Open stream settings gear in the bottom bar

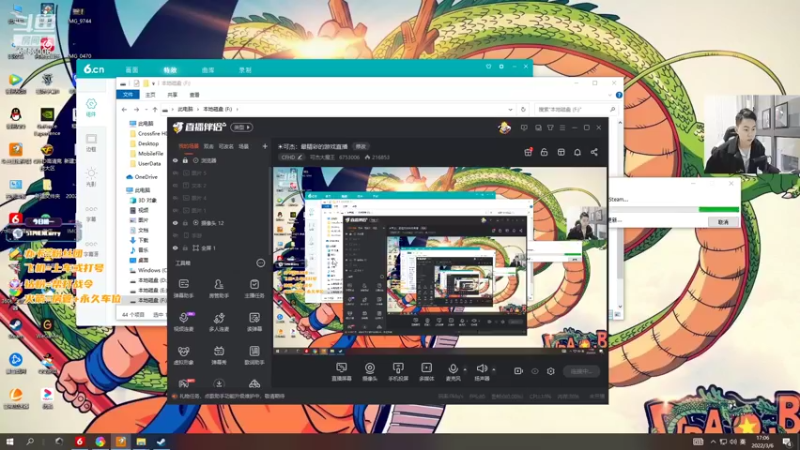click(551, 371)
